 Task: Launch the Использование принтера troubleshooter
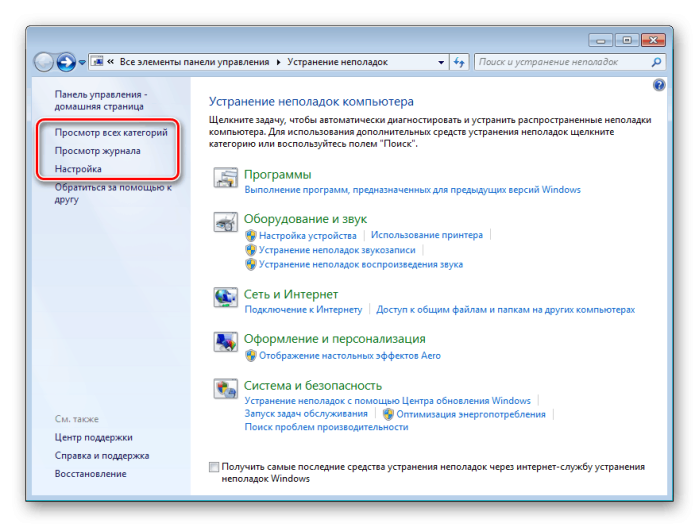tap(427, 235)
